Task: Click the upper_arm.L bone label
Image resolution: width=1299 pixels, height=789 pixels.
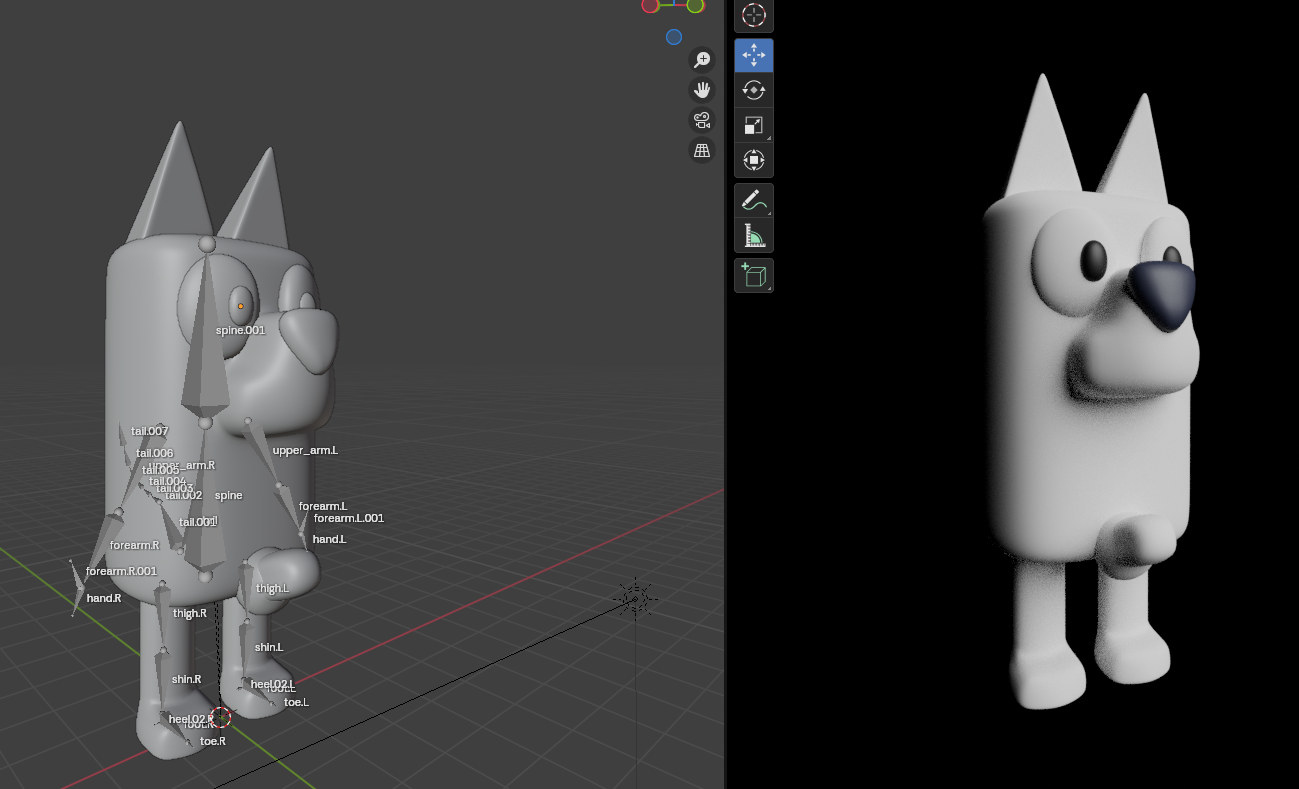Action: [x=305, y=450]
